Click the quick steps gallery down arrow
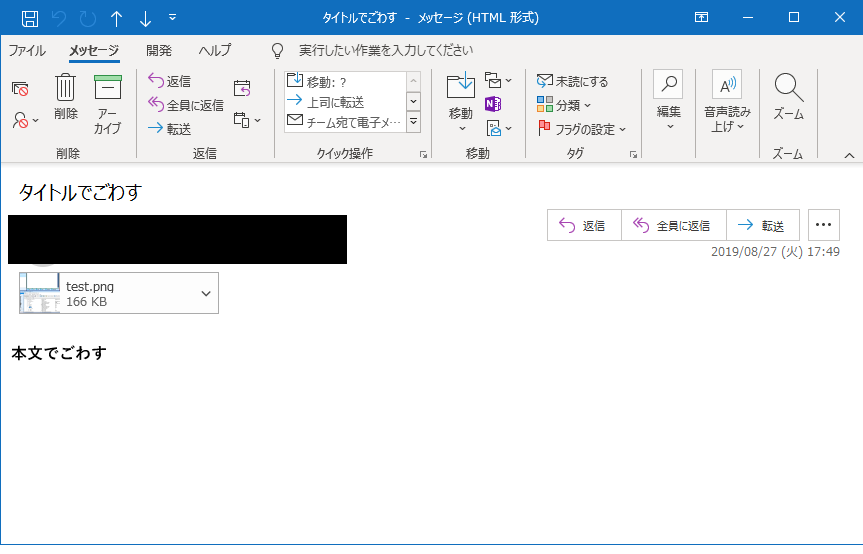The width and height of the screenshot is (863, 554). click(413, 102)
